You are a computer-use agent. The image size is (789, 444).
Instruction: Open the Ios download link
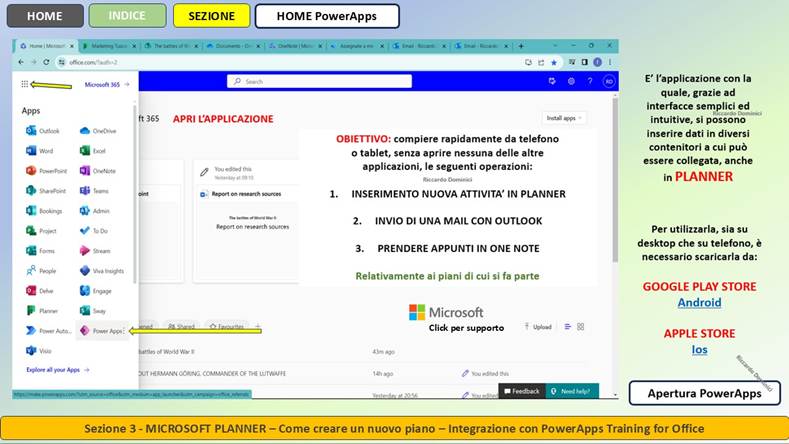coord(699,349)
